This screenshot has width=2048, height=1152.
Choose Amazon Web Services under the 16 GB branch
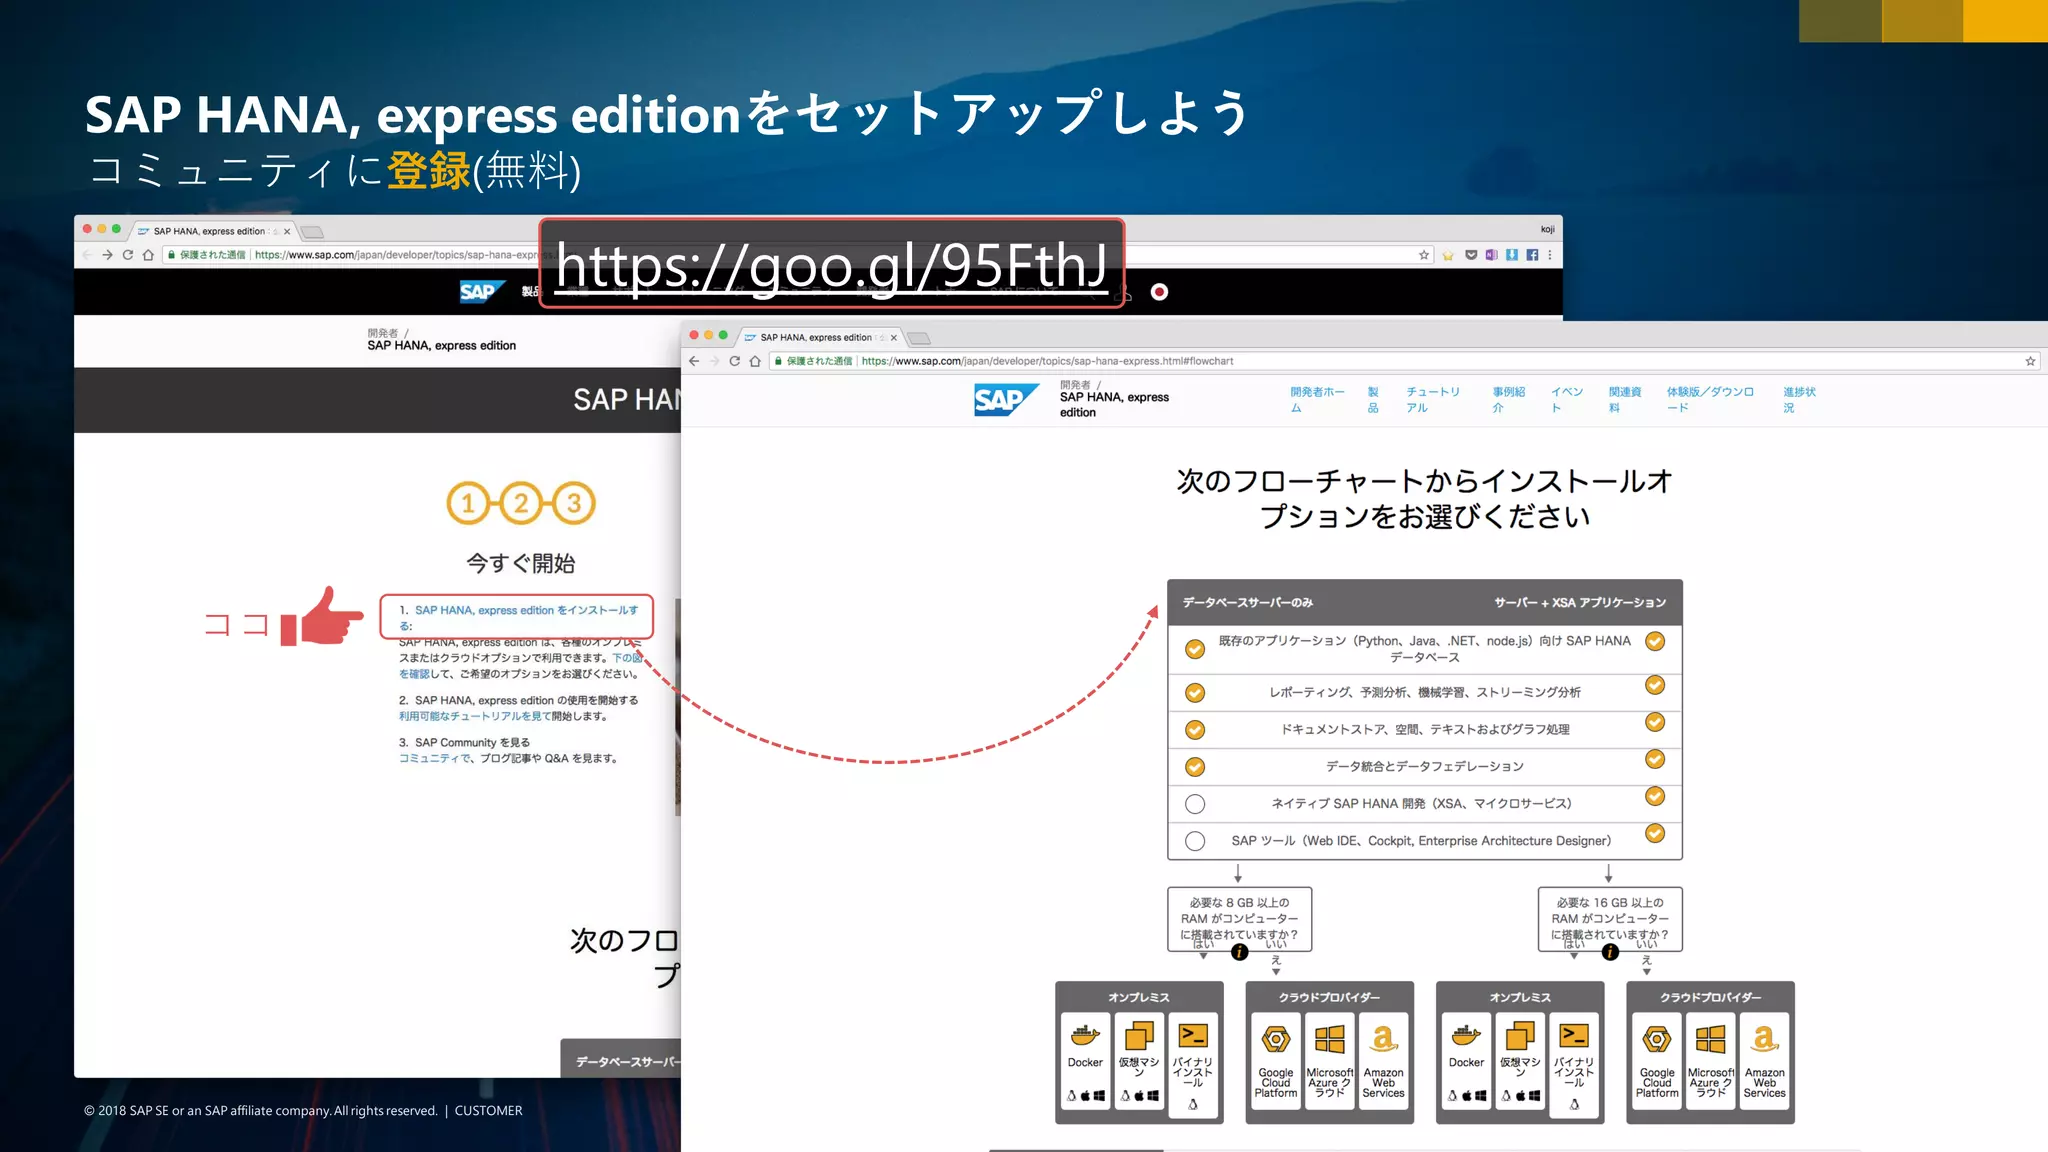click(x=1765, y=1062)
